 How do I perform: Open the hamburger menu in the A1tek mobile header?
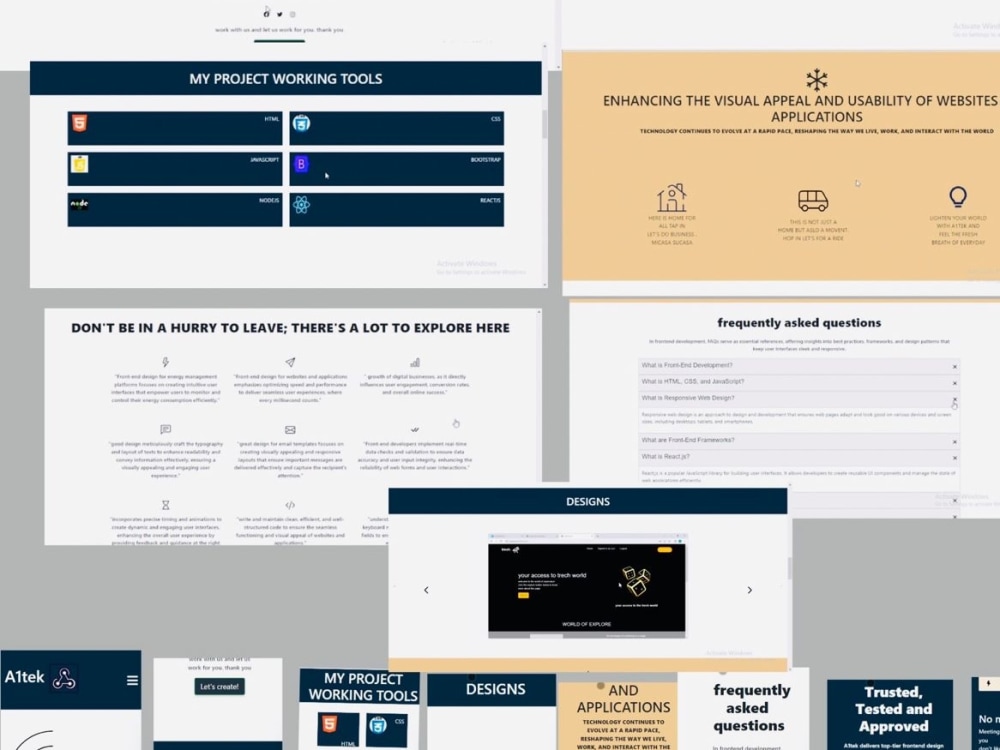[132, 680]
